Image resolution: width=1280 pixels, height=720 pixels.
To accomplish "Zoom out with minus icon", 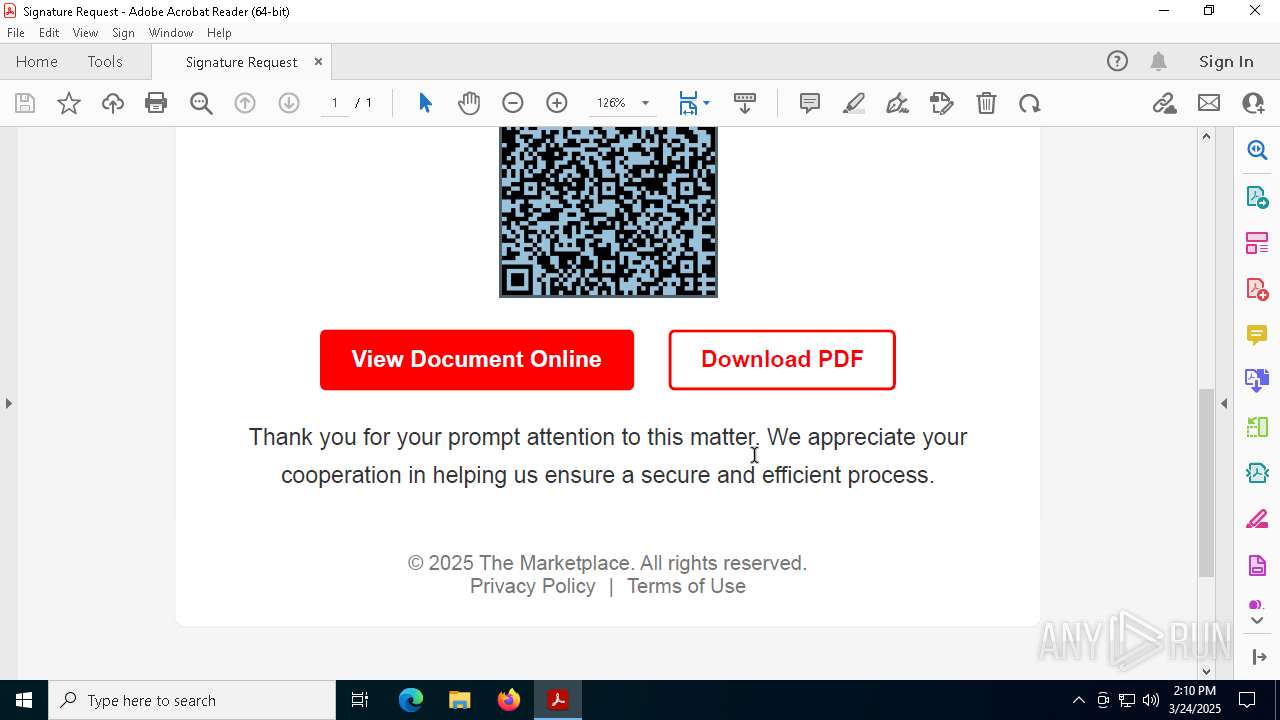I will [x=513, y=103].
